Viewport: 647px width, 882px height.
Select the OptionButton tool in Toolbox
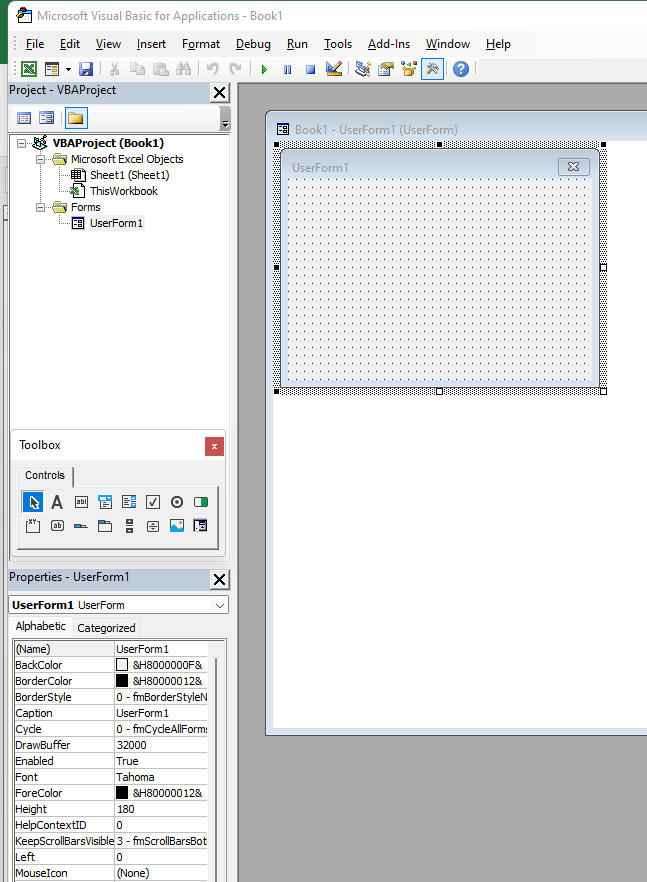[x=177, y=502]
